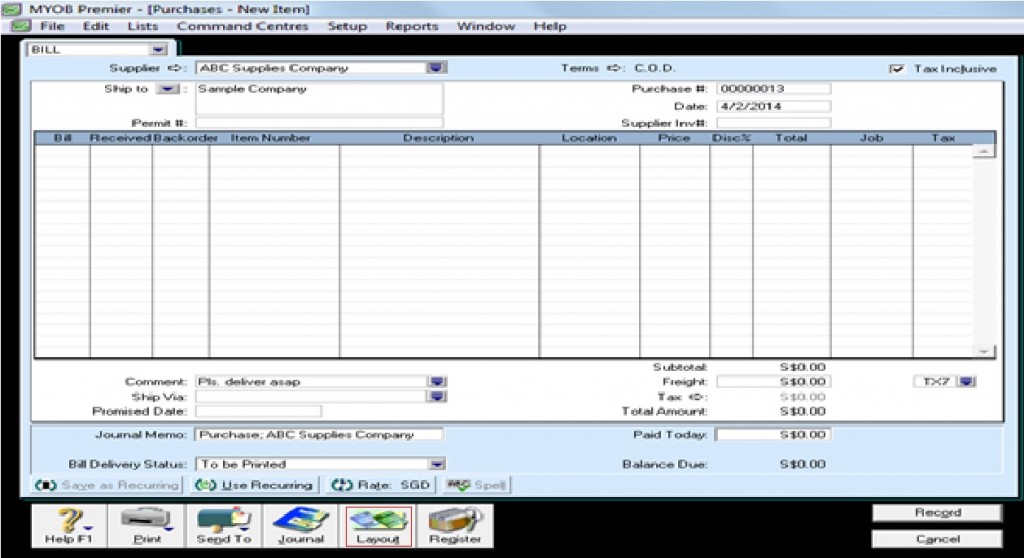This screenshot has height=558, width=1024.
Task: Expand the Supplier dropdown list
Action: click(436, 68)
